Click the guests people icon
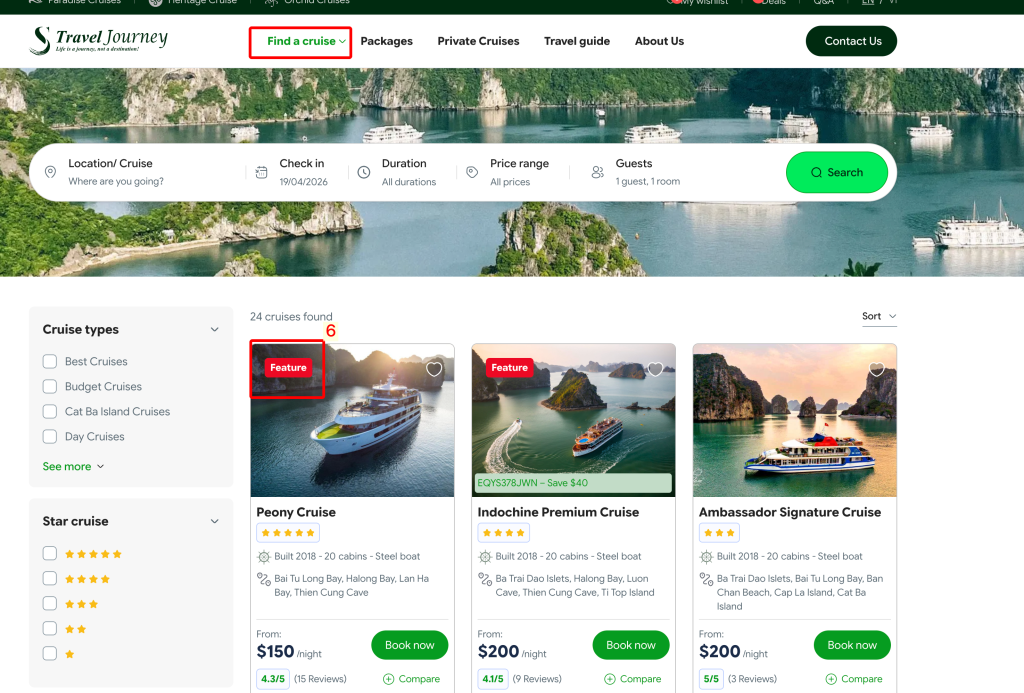 tap(598, 172)
